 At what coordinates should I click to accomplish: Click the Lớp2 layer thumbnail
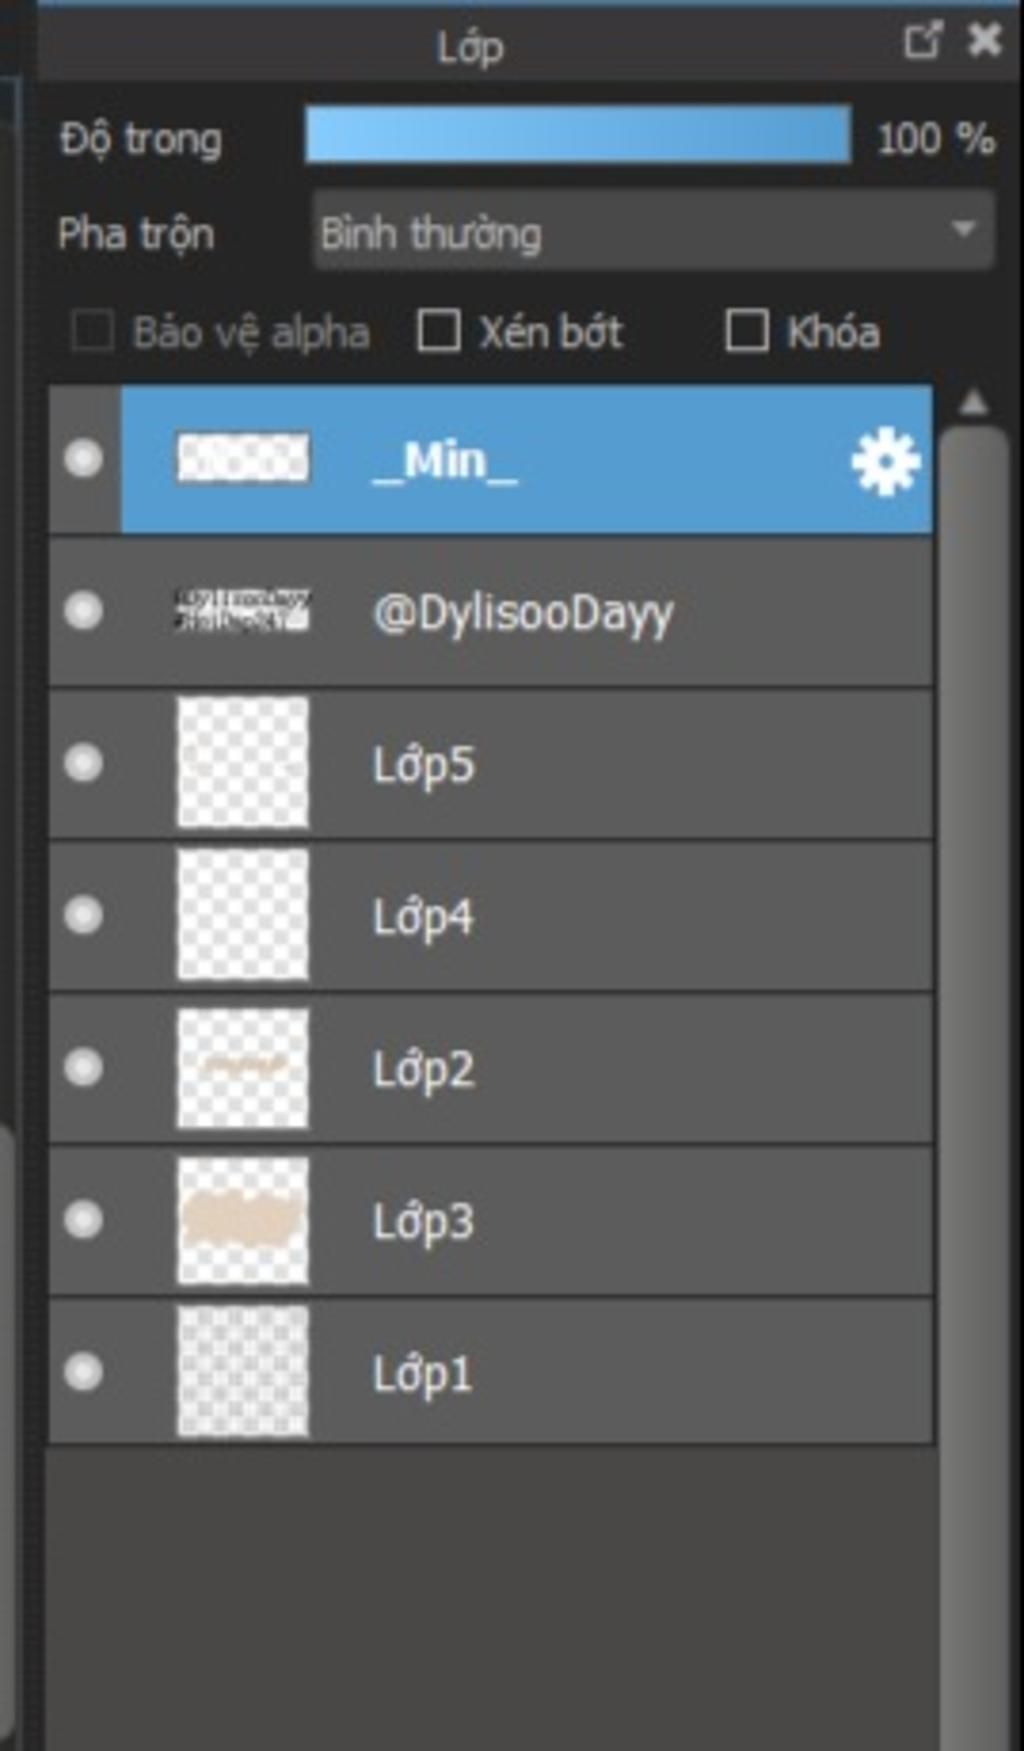pos(243,1068)
